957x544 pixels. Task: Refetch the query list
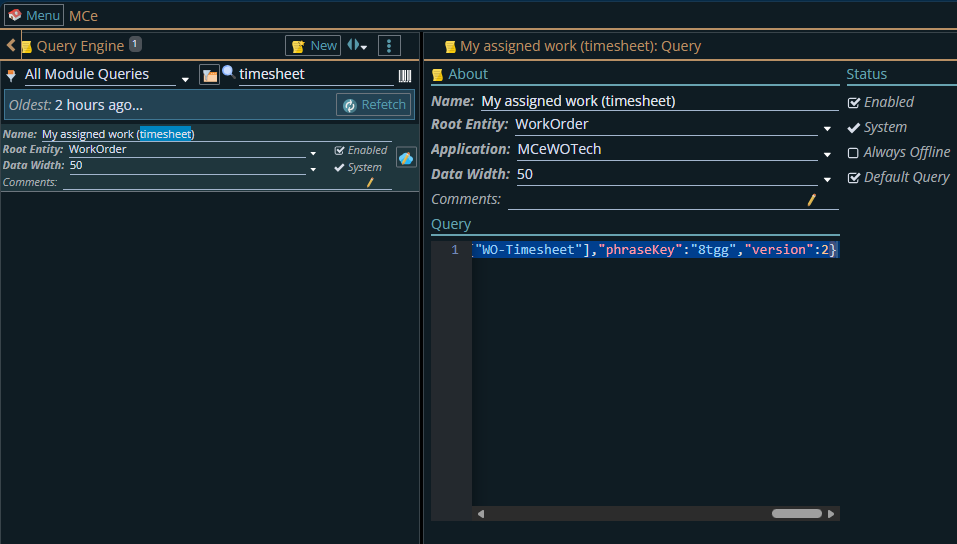[x=374, y=105]
